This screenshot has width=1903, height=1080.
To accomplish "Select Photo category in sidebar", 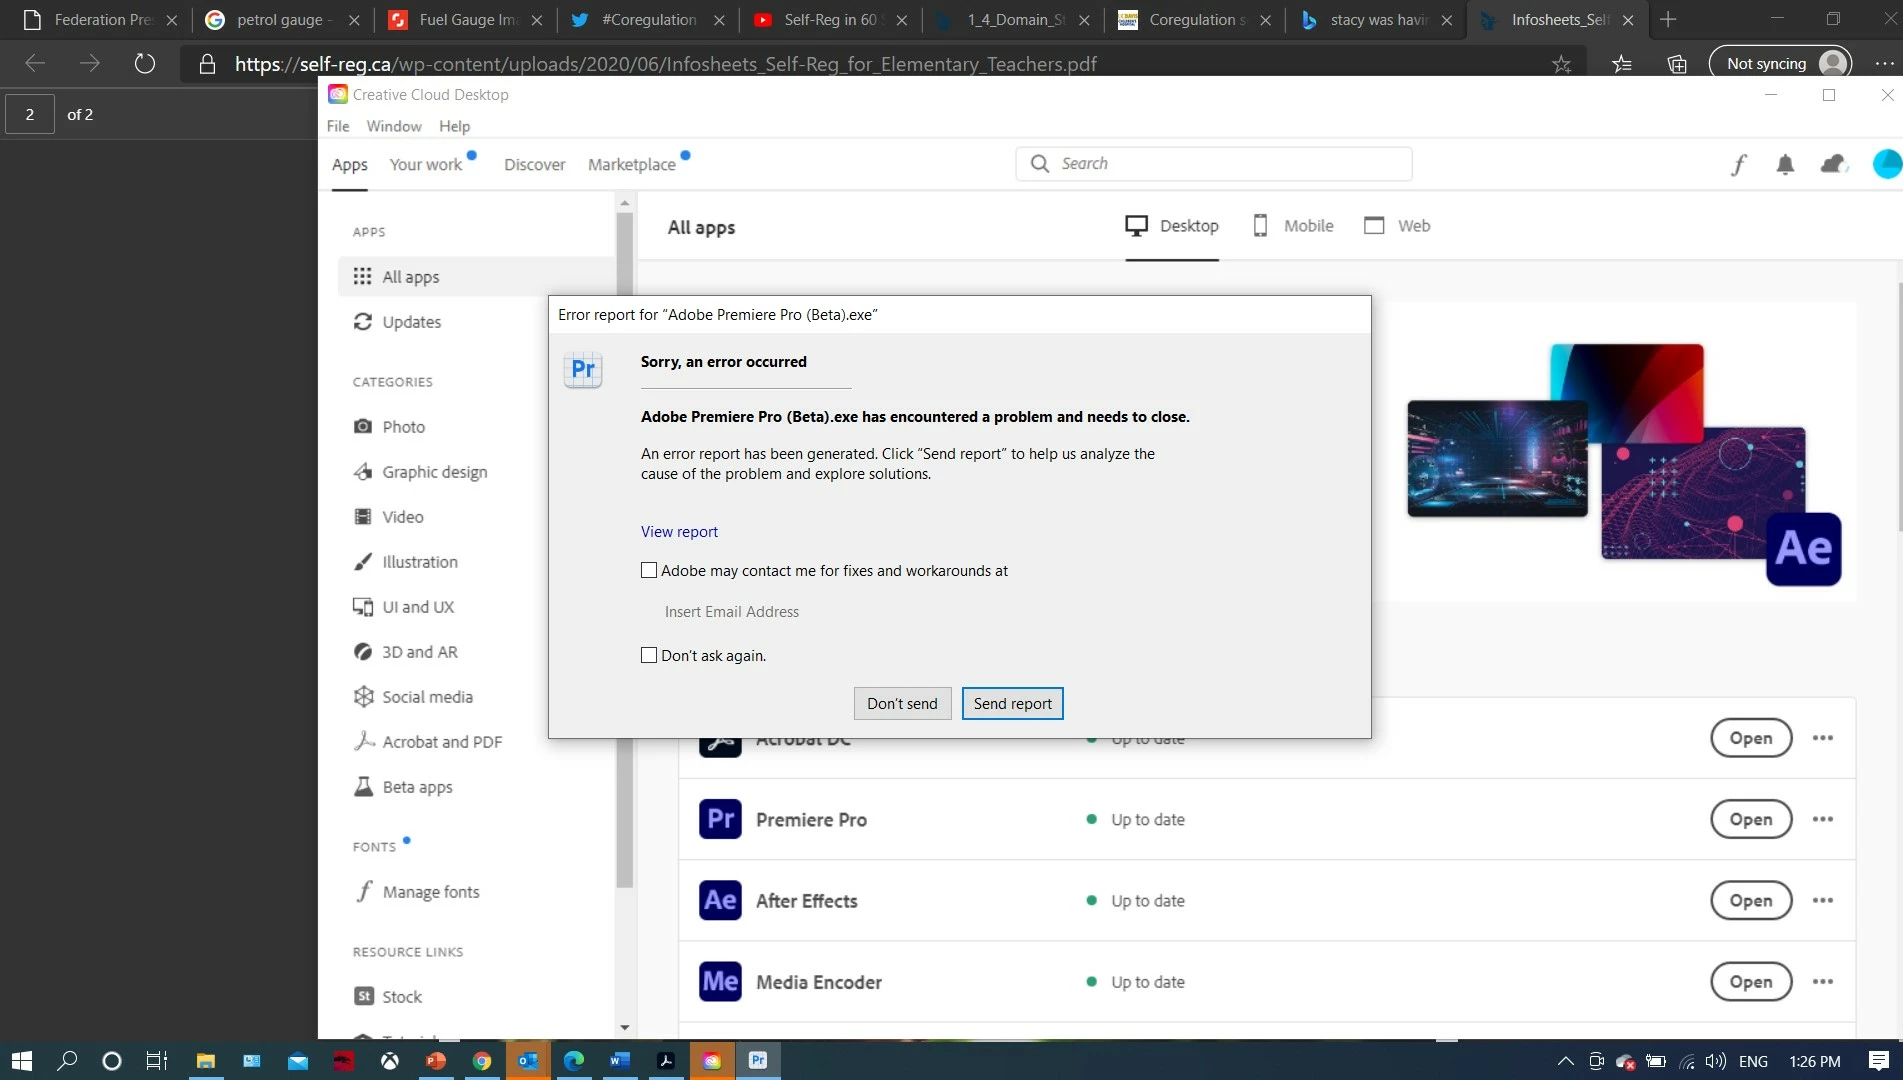I will 403,427.
